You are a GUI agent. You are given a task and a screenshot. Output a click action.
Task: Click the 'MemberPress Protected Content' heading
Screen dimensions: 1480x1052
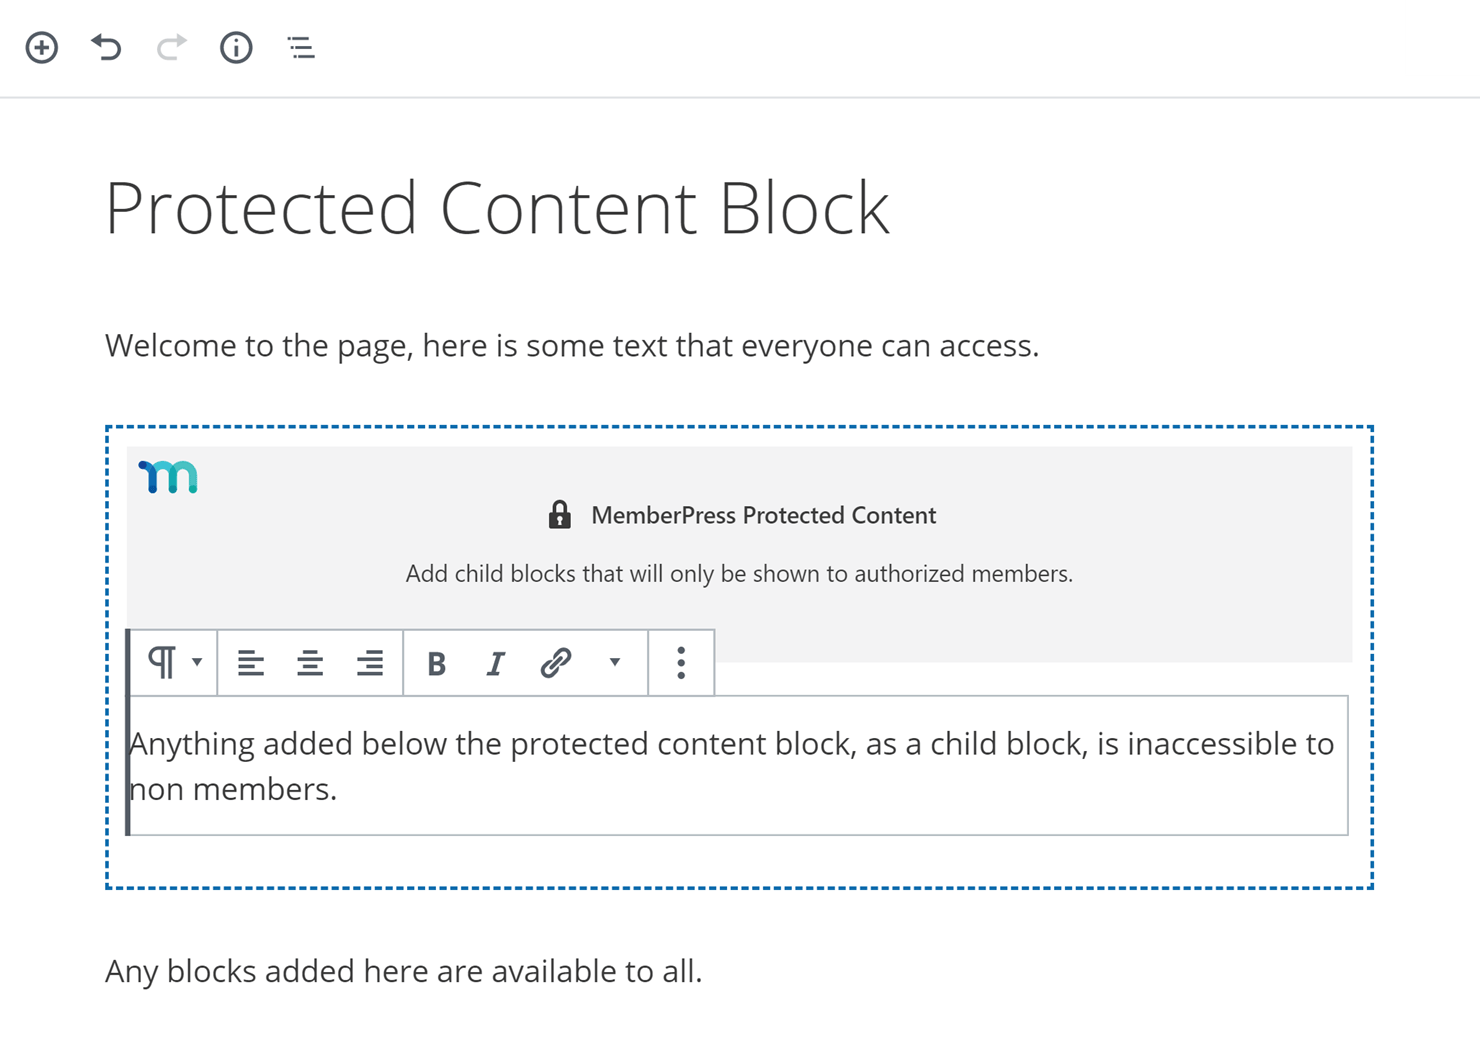tap(764, 515)
